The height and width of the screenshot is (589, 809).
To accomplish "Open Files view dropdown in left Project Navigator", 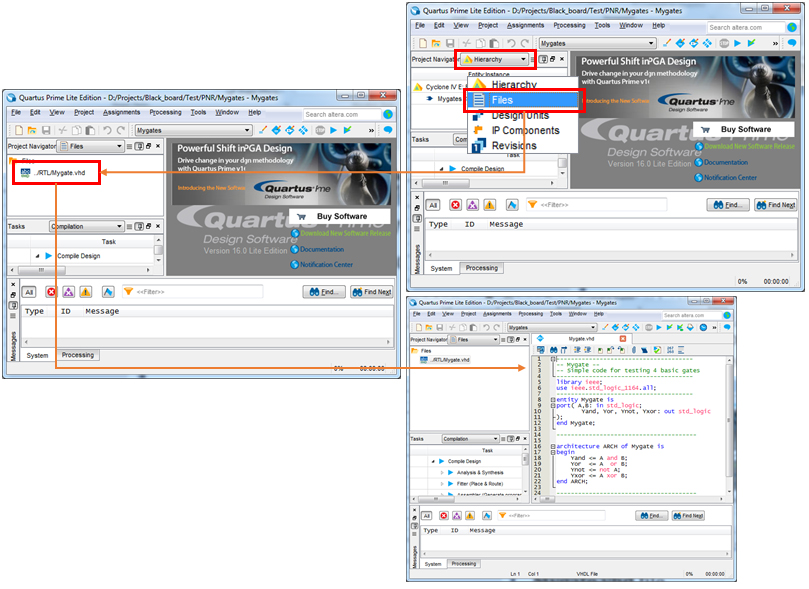I will pyautogui.click(x=91, y=146).
